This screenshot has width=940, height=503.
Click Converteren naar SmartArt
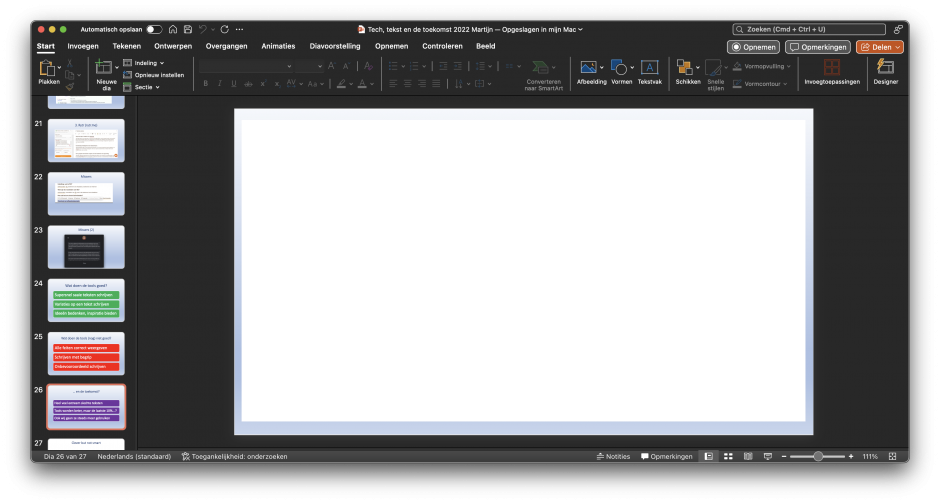point(544,76)
